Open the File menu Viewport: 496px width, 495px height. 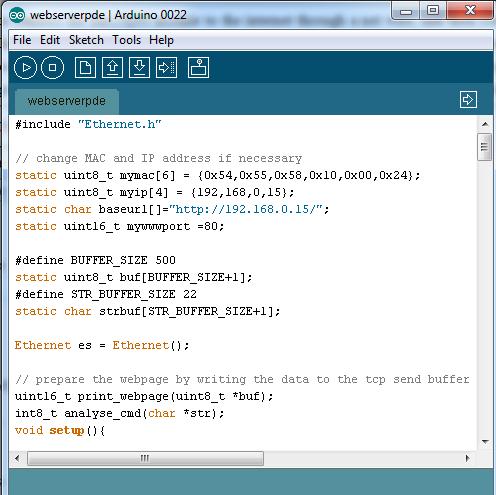[22, 40]
